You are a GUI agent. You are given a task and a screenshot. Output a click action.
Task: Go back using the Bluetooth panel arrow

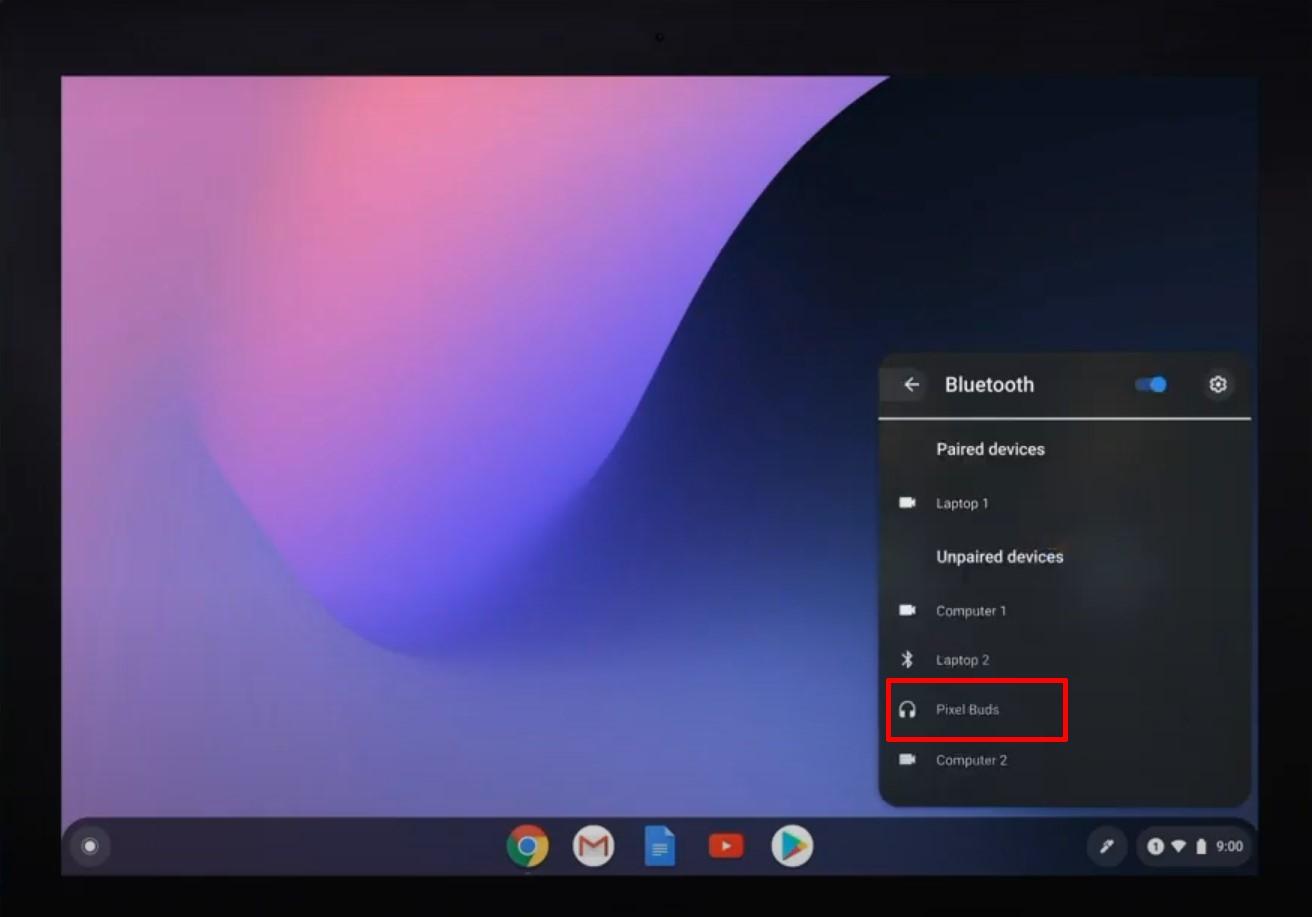pyautogui.click(x=911, y=384)
